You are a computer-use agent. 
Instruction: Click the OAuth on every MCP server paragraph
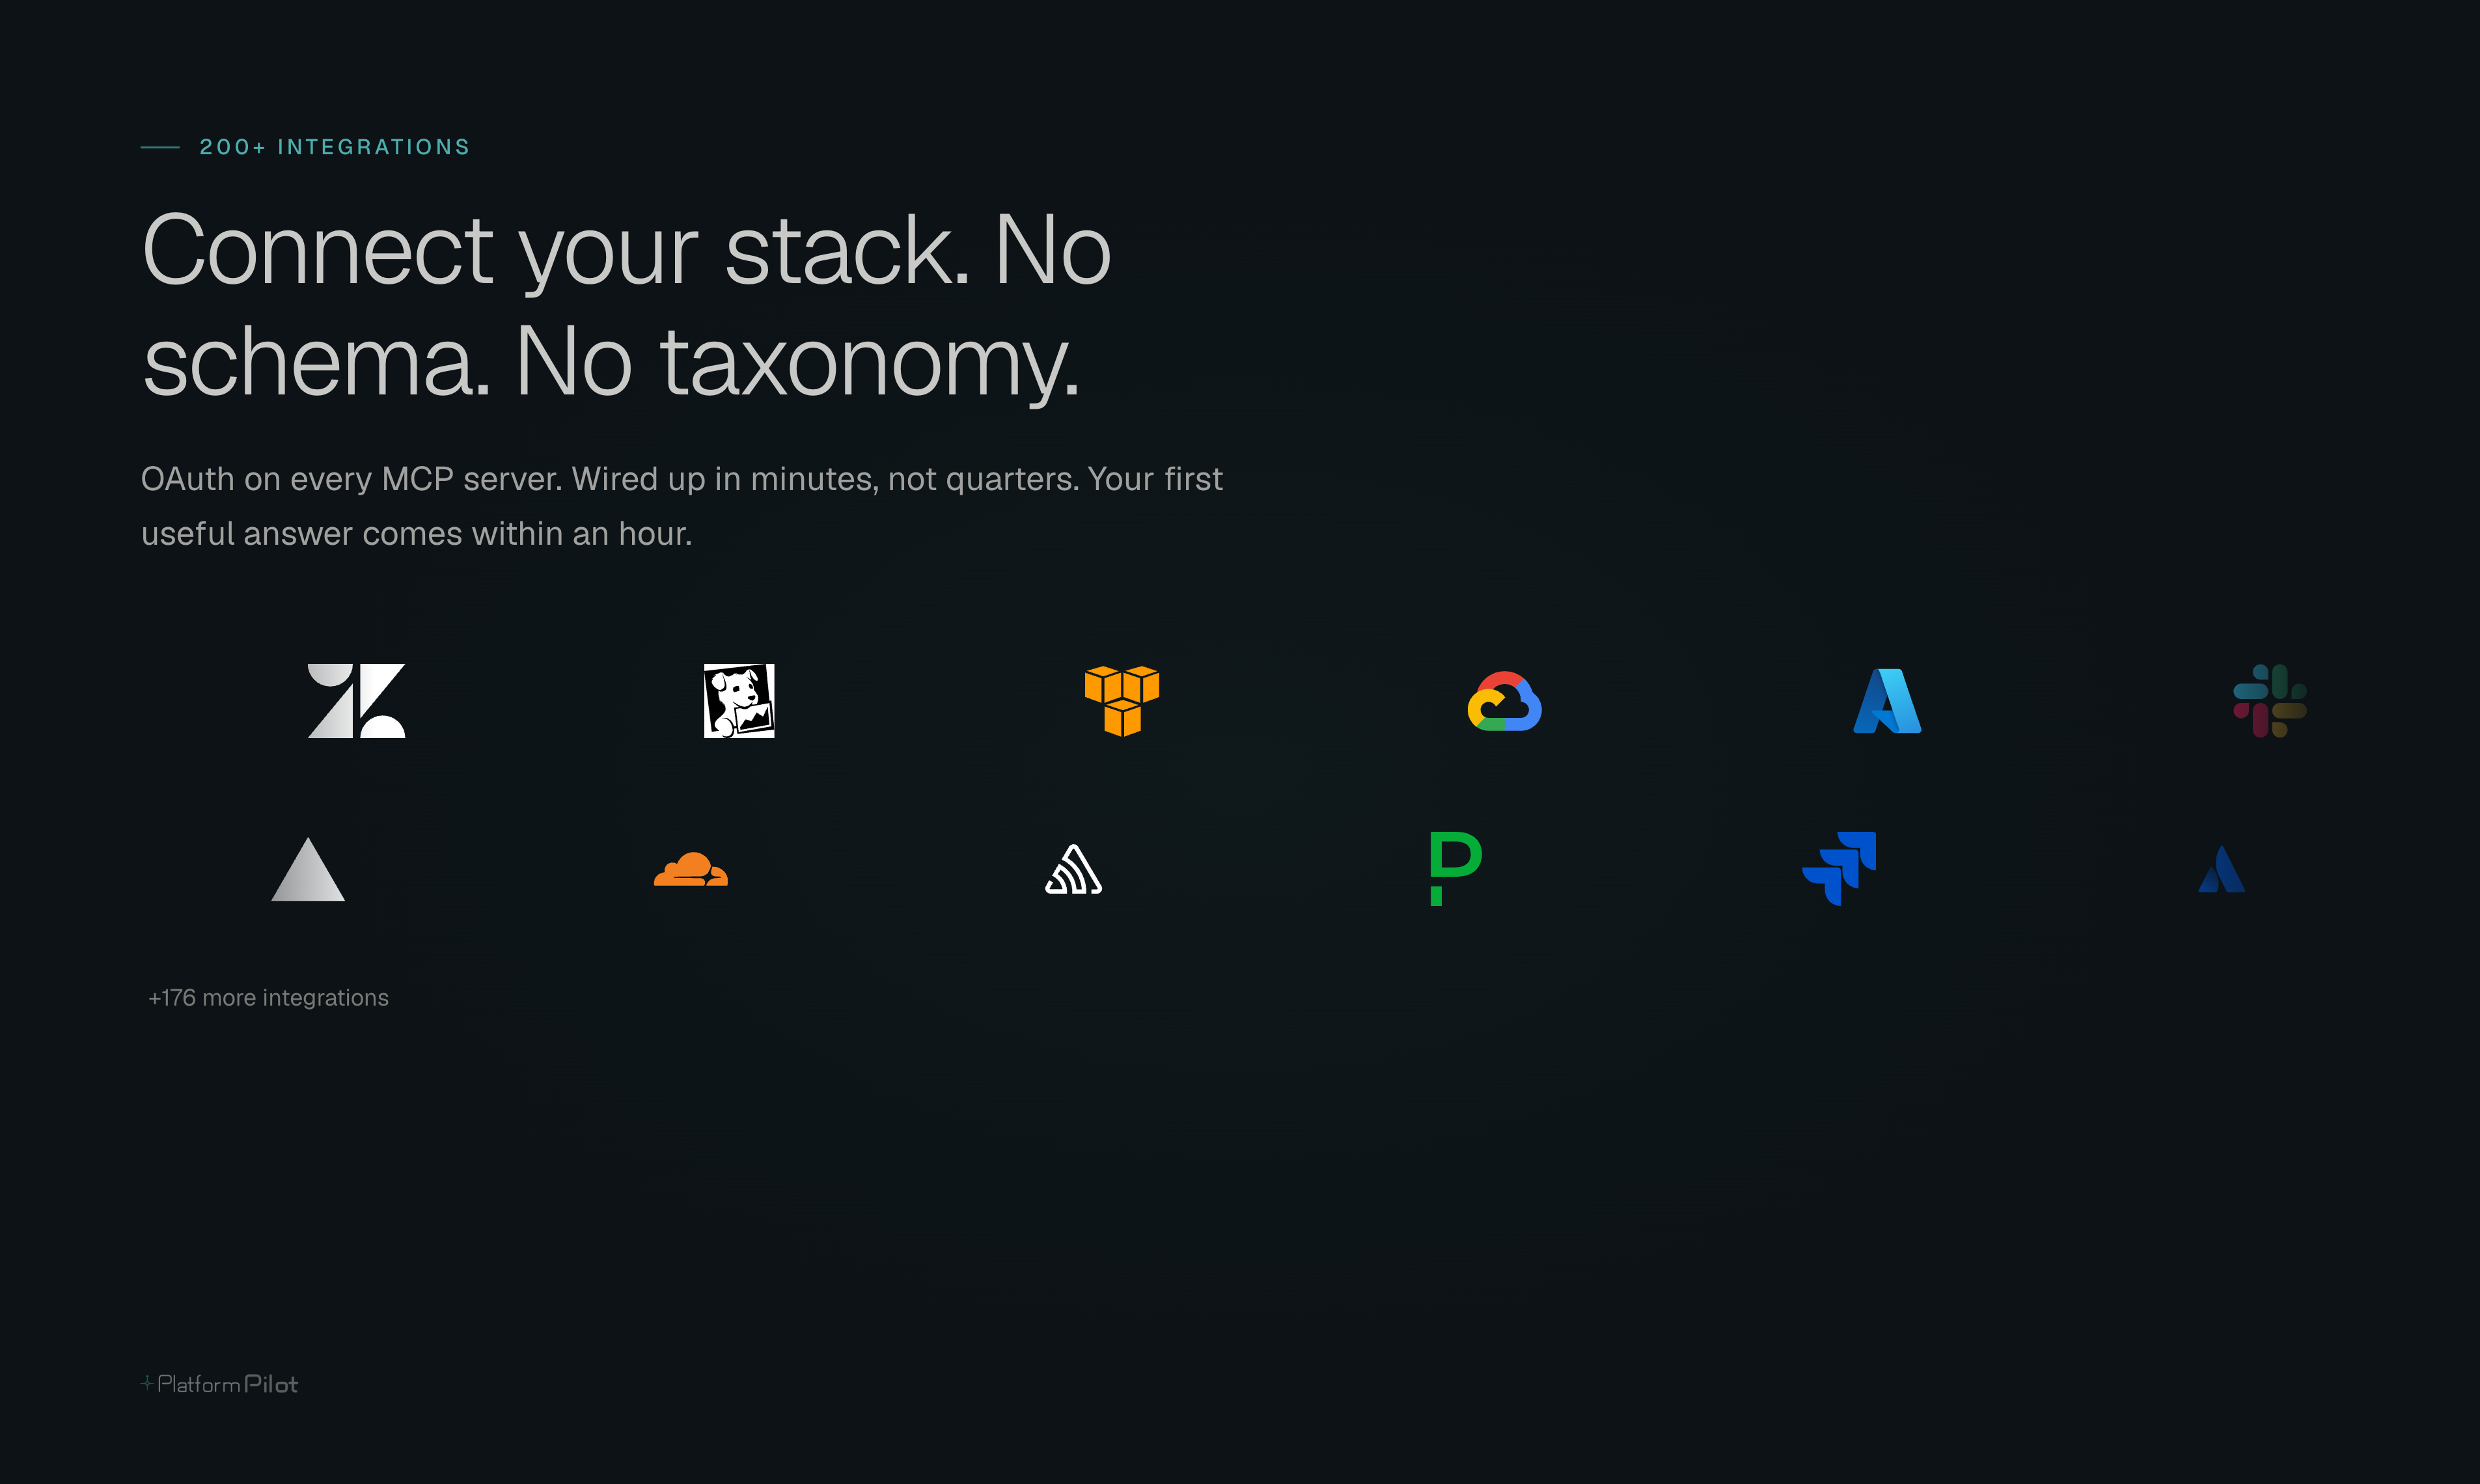point(682,506)
